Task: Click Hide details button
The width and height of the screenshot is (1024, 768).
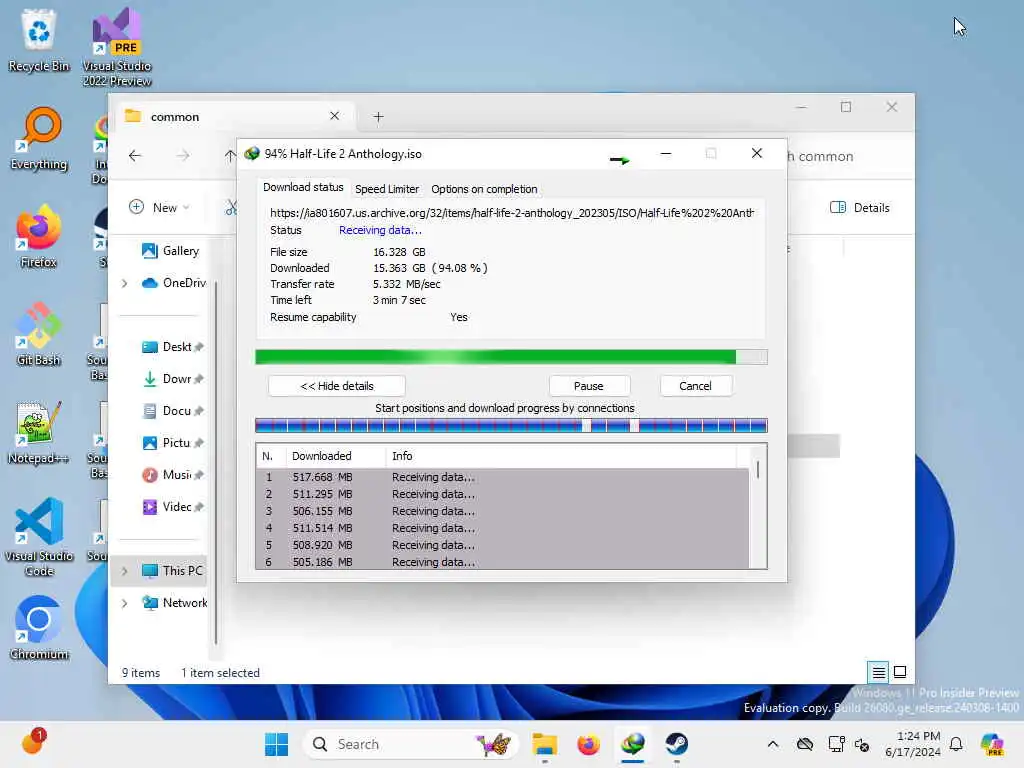Action: [337, 386]
